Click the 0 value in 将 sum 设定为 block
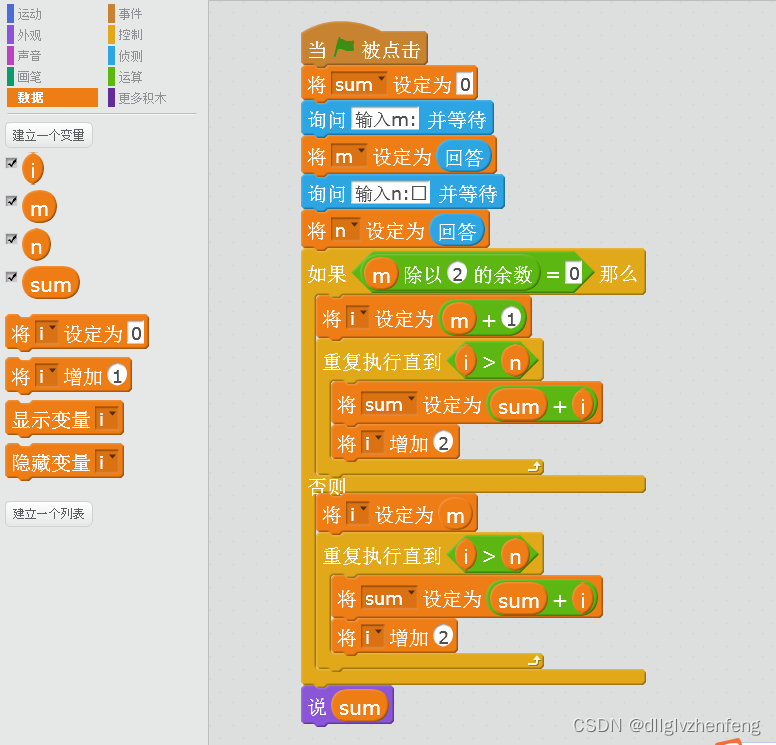This screenshot has width=776, height=745. click(465, 84)
